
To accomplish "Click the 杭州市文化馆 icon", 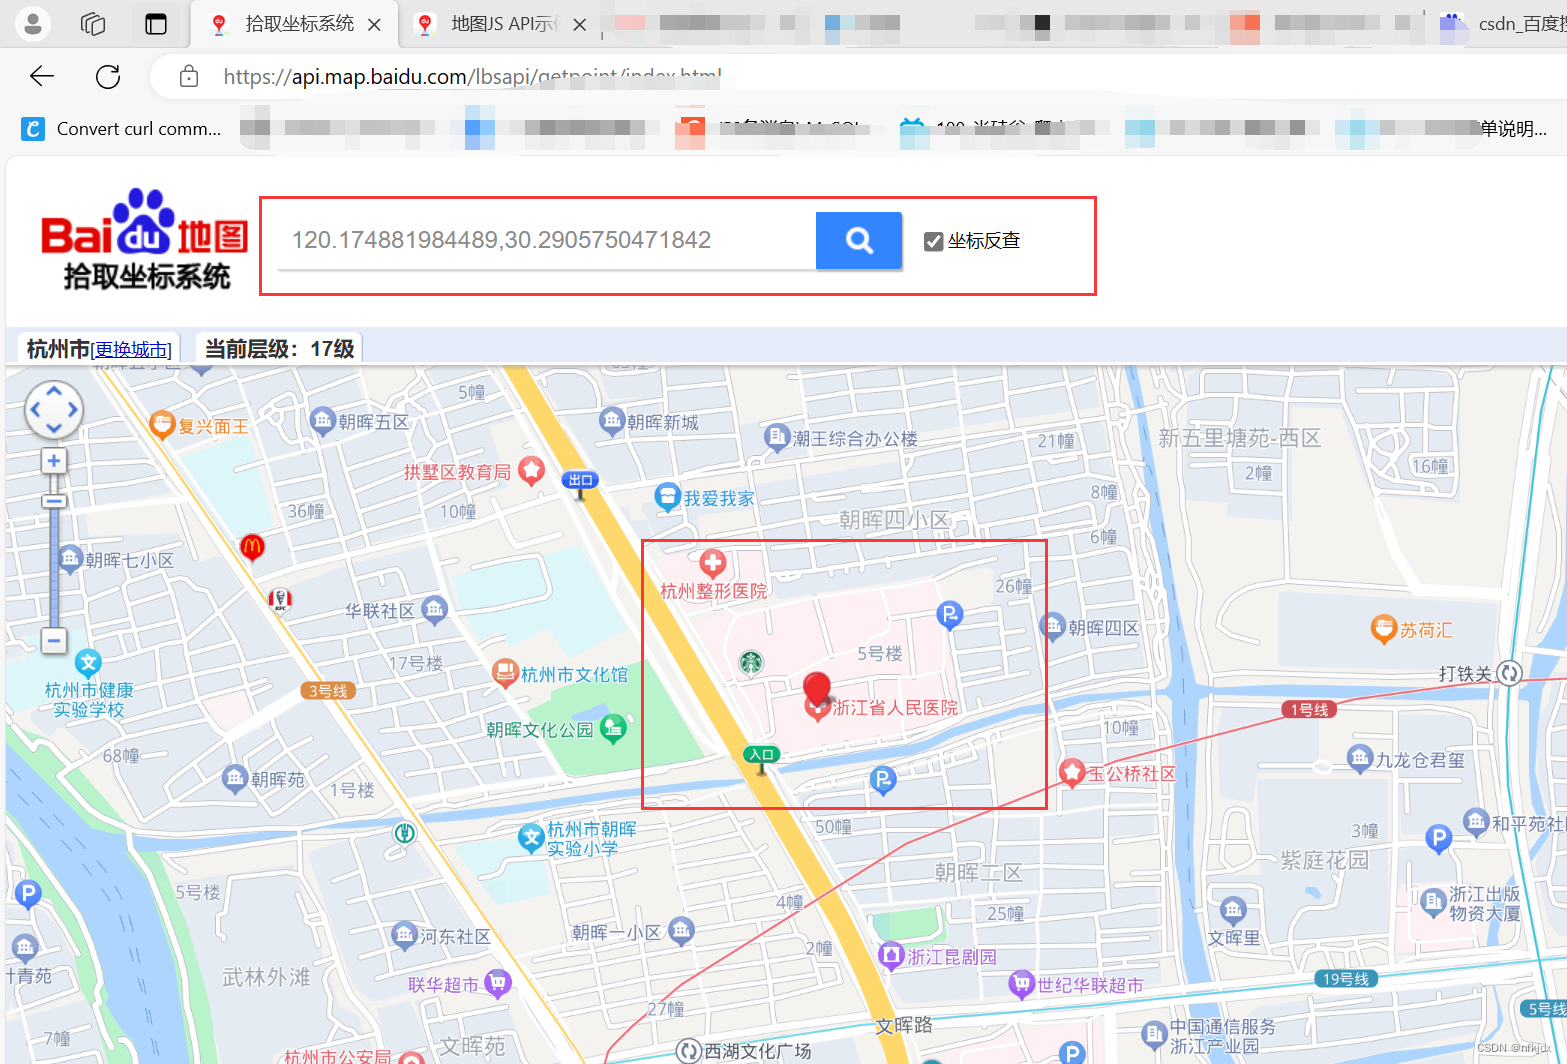I will tap(505, 673).
